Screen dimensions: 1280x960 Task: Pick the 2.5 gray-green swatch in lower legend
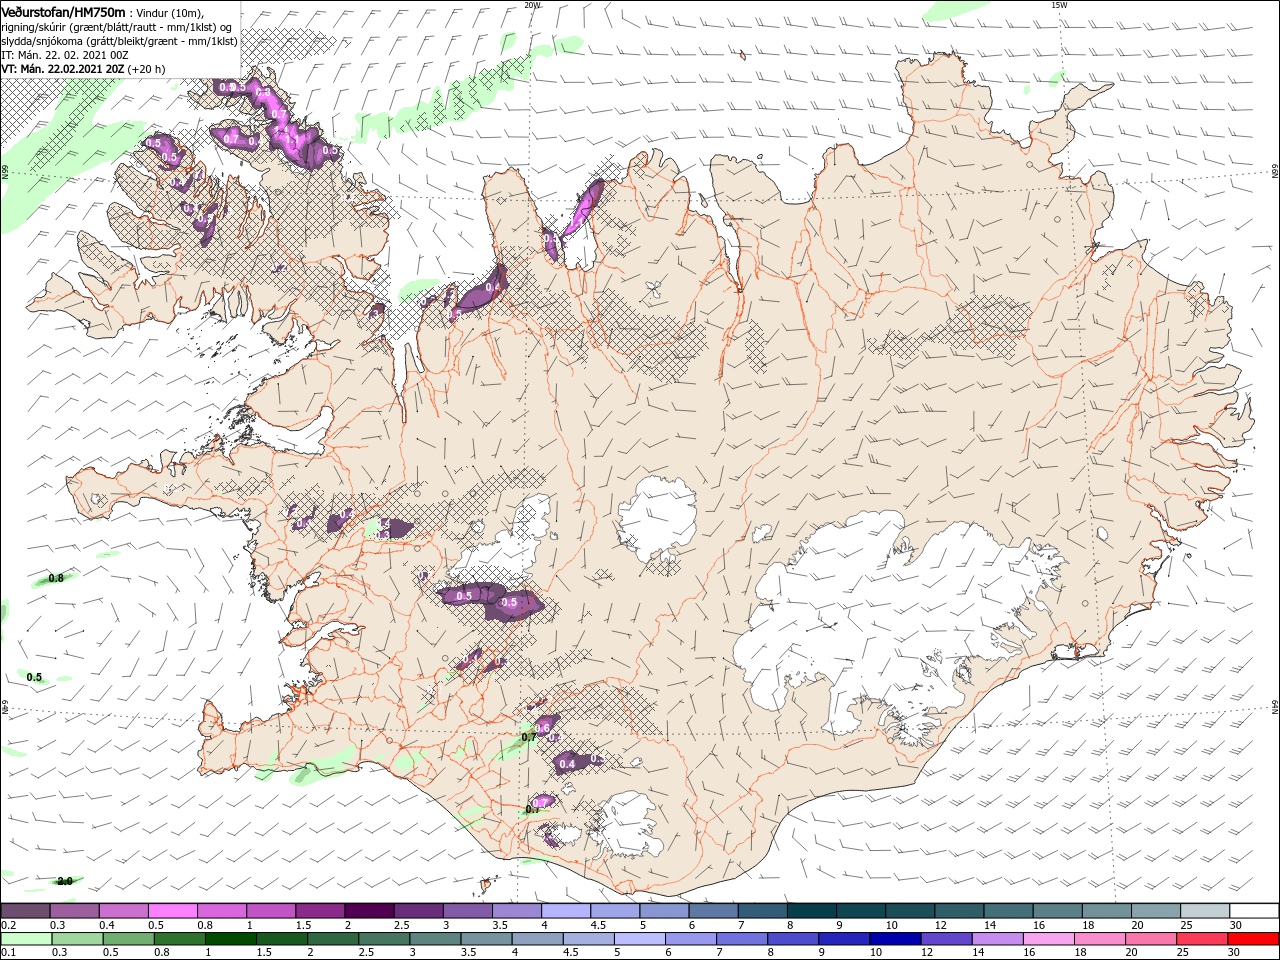pyautogui.click(x=384, y=939)
